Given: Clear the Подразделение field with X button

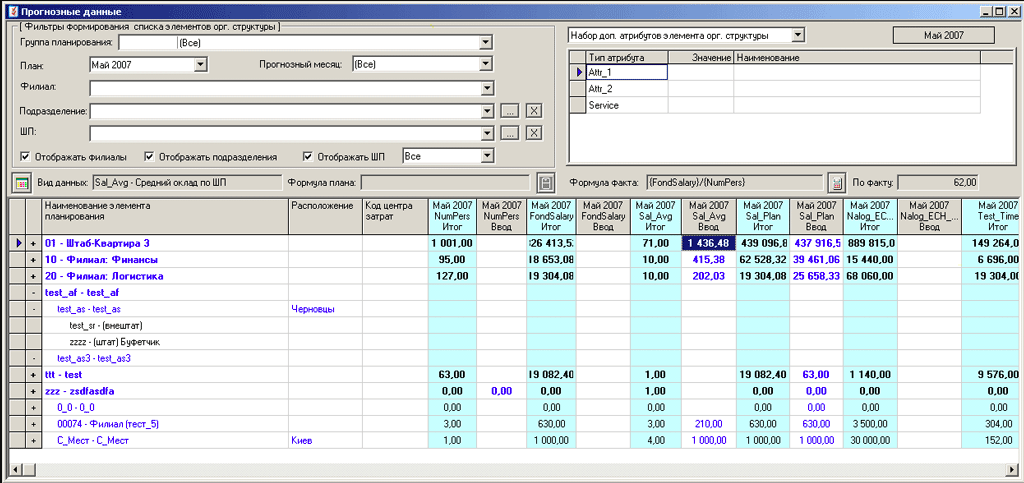Looking at the screenshot, I should (x=534, y=110).
